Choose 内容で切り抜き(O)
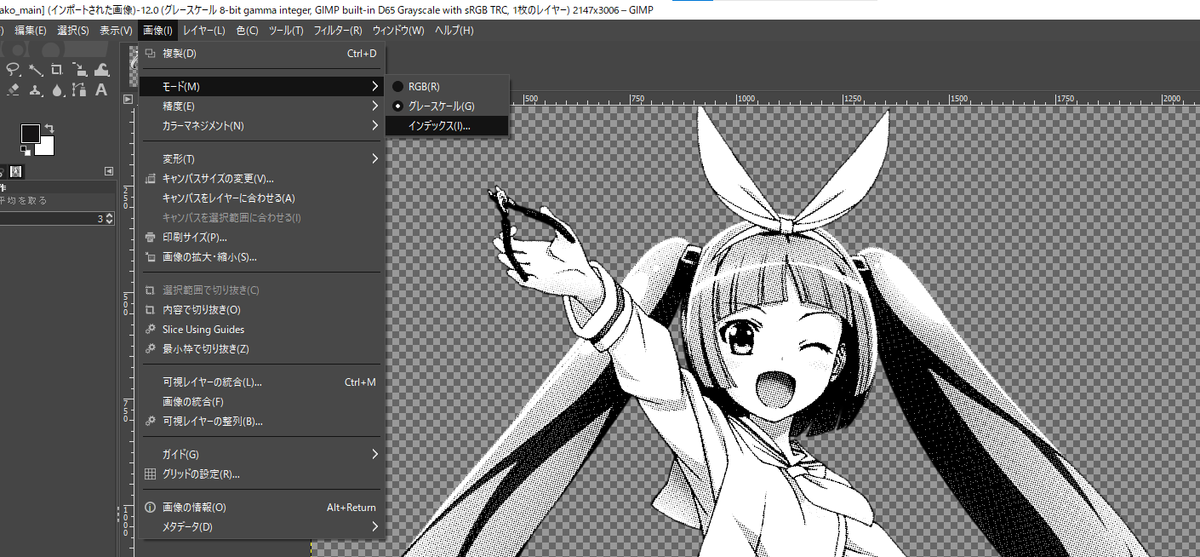Viewport: 1200px width, 557px height. point(260,310)
